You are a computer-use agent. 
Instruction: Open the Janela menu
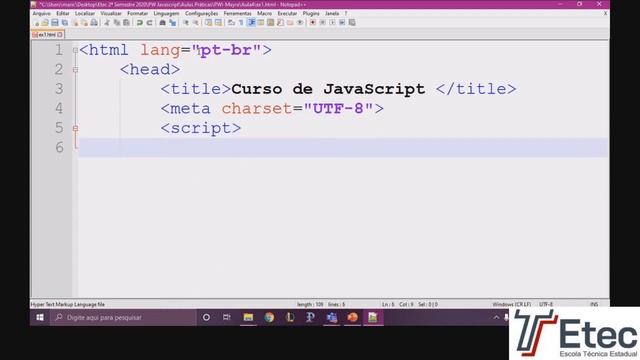click(332, 13)
